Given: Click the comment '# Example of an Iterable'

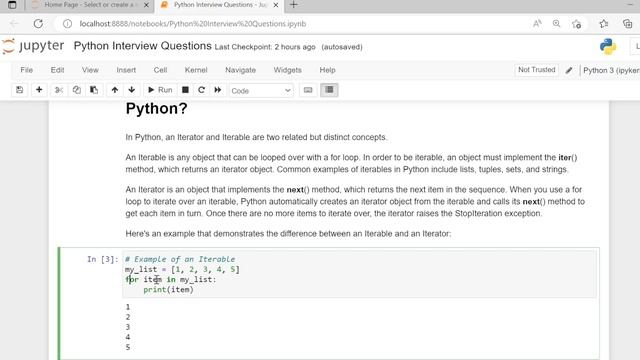Looking at the screenshot, I should click(180, 259).
